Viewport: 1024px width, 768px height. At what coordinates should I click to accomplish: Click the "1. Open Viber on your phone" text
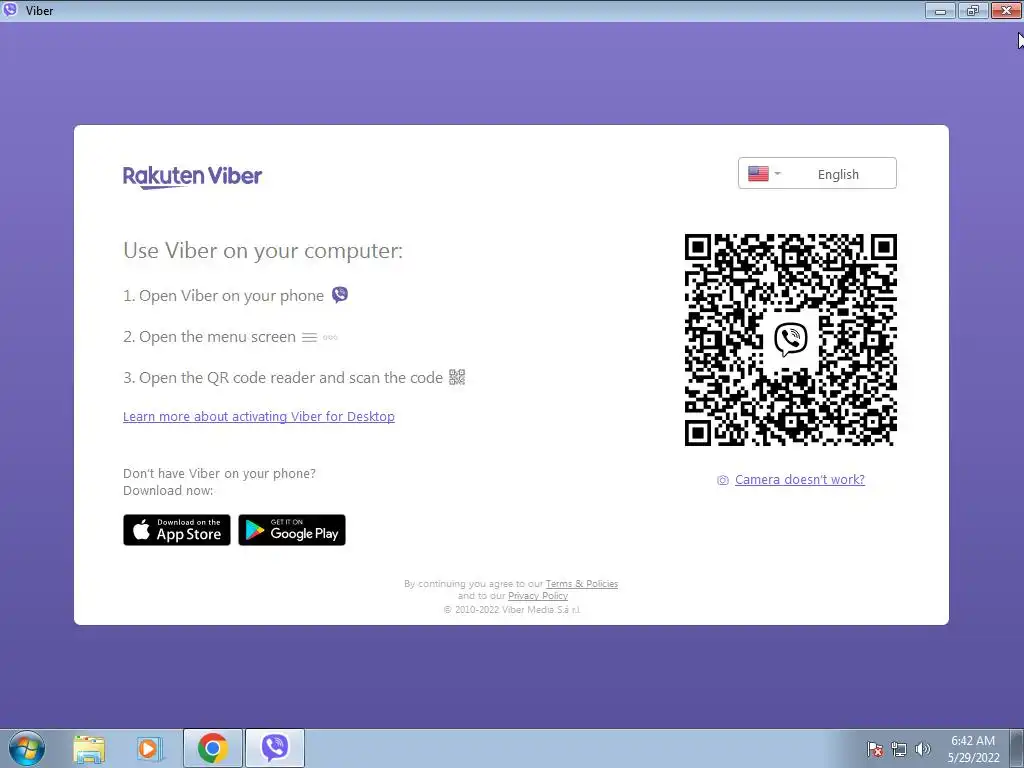pos(223,296)
